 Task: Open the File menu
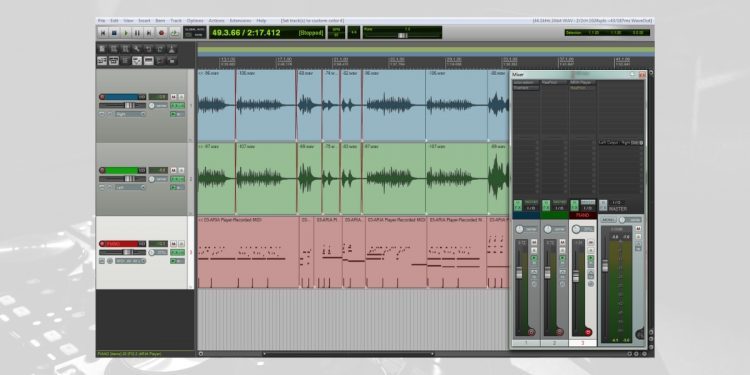pos(101,21)
